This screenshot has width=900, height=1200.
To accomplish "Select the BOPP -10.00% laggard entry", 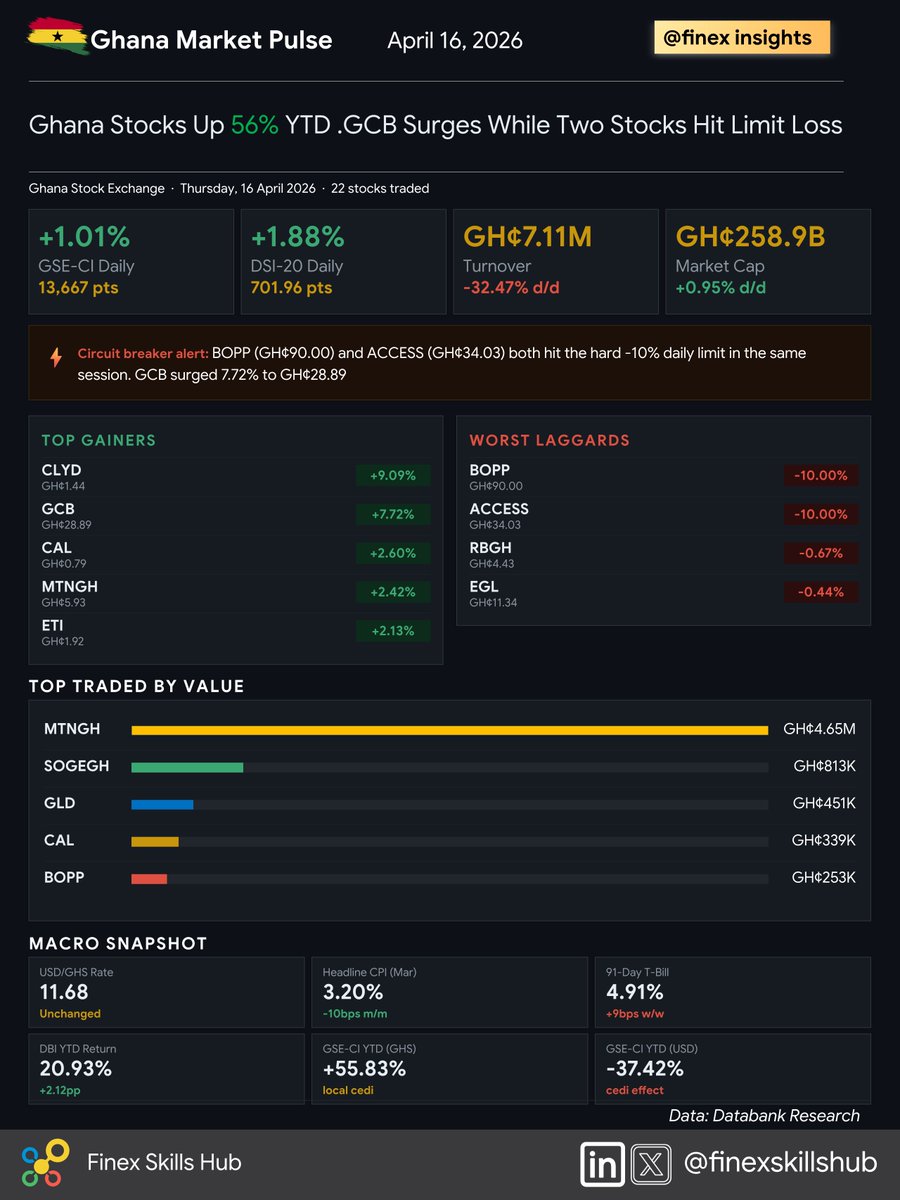I will tap(665, 476).
